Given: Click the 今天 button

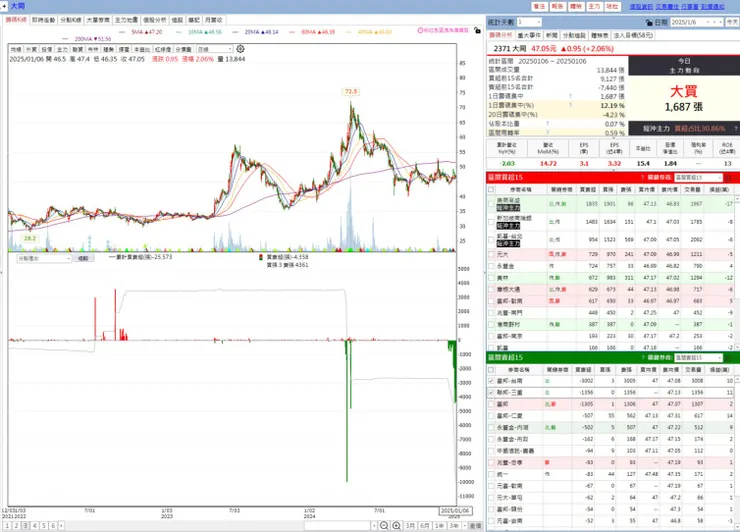Looking at the screenshot, I should pyautogui.click(x=732, y=22).
